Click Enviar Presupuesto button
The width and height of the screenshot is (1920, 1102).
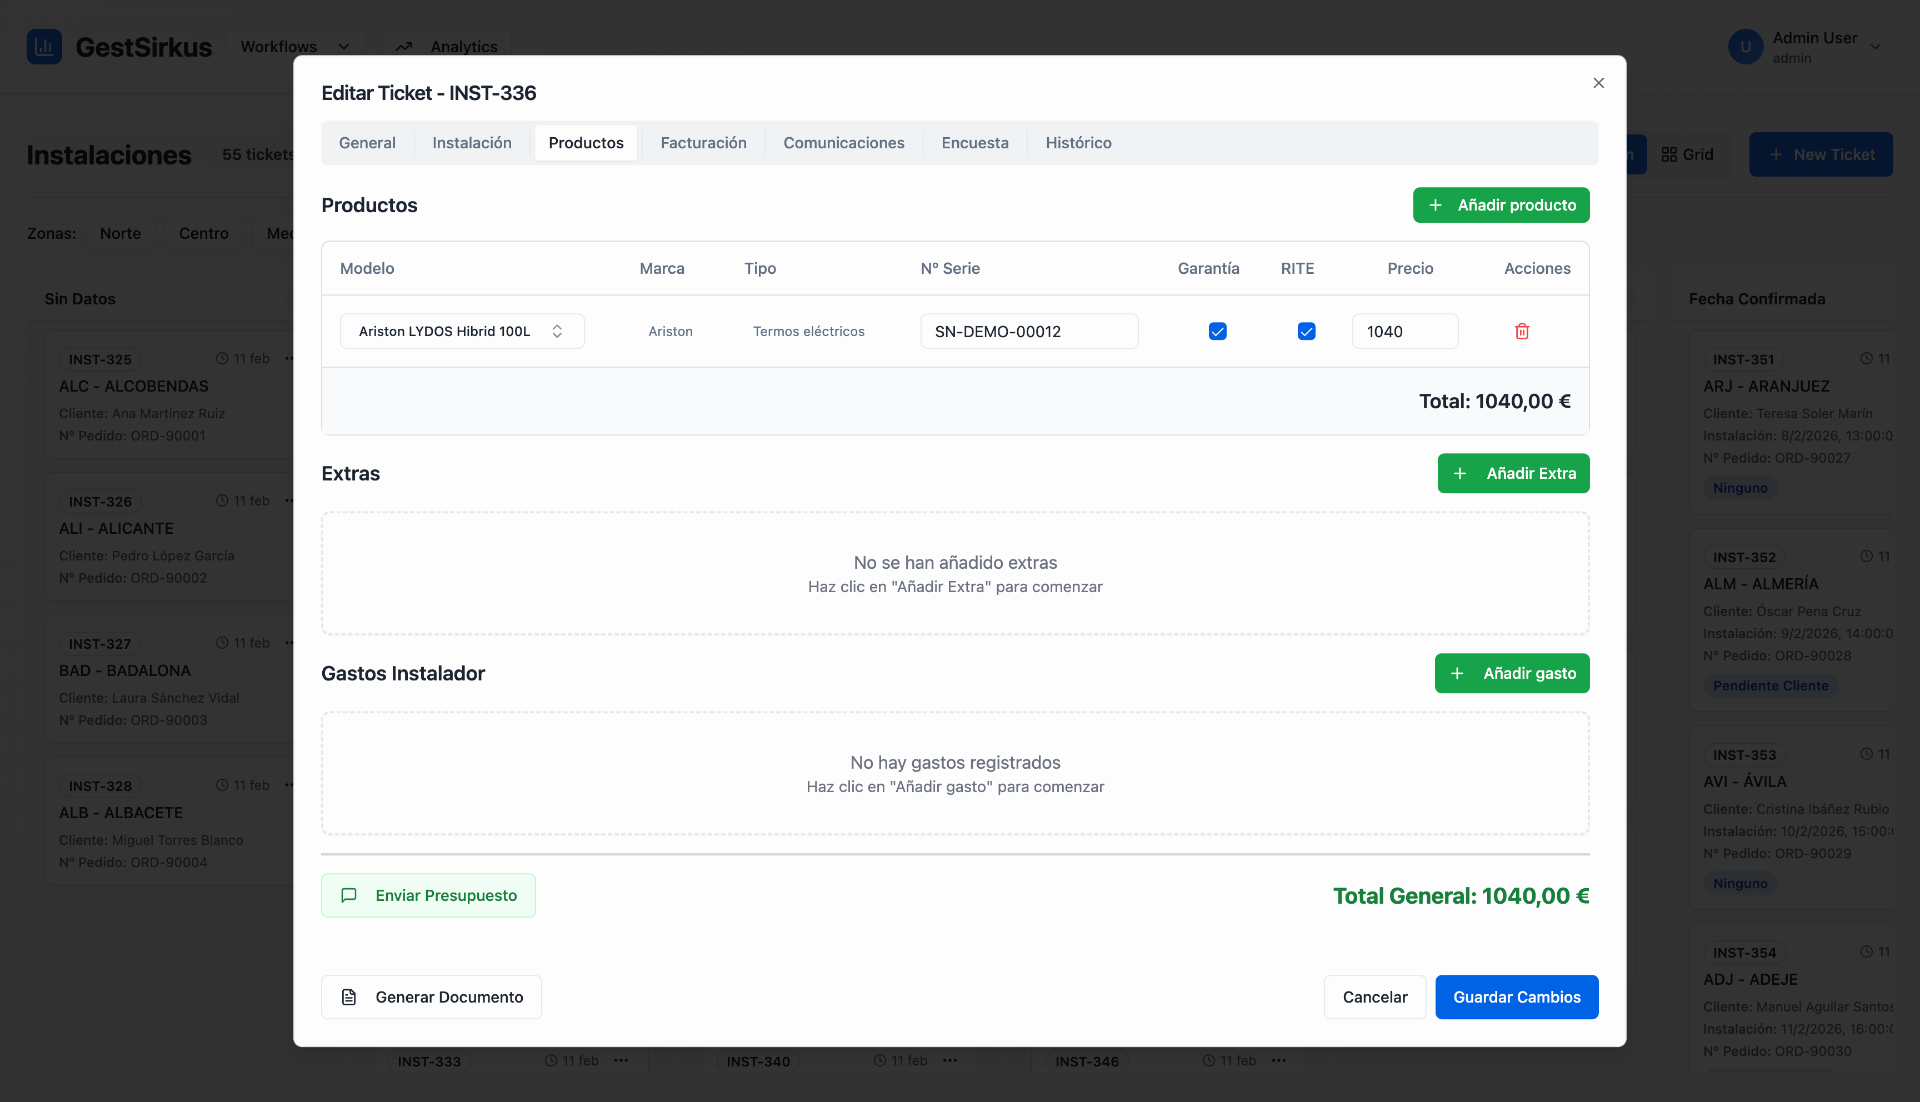[428, 895]
